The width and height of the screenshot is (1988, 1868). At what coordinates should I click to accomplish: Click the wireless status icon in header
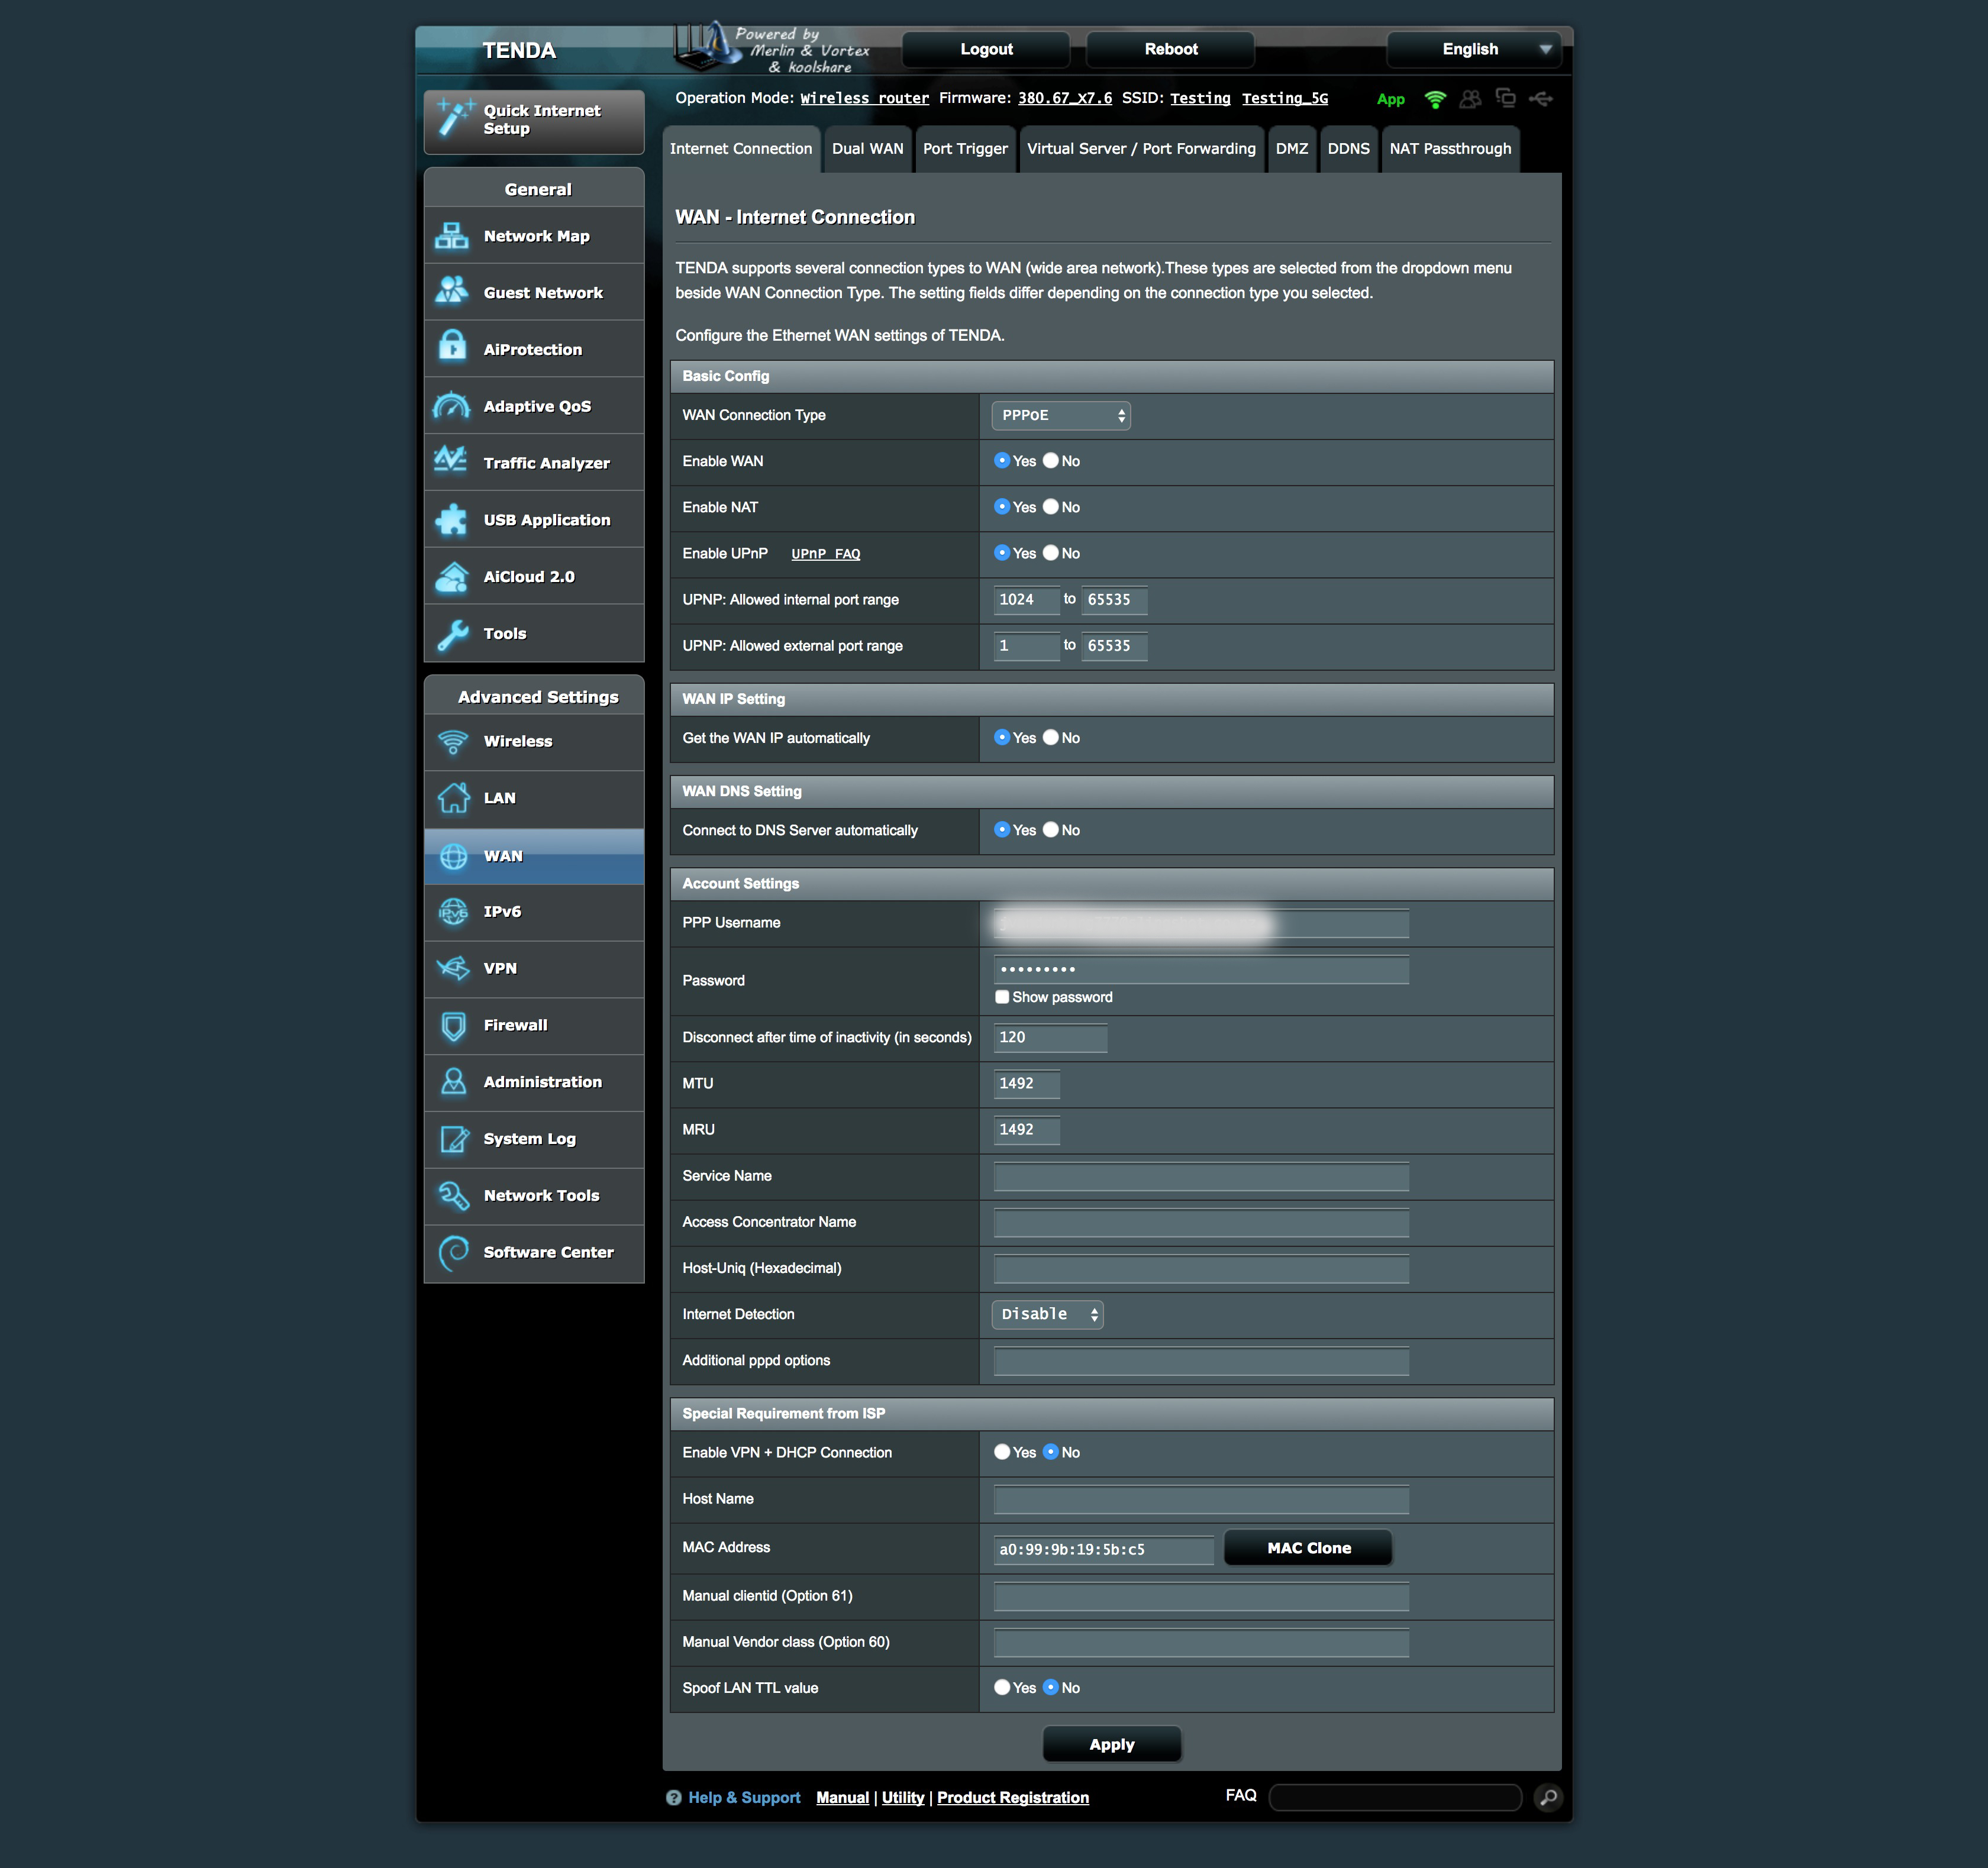click(x=1435, y=99)
